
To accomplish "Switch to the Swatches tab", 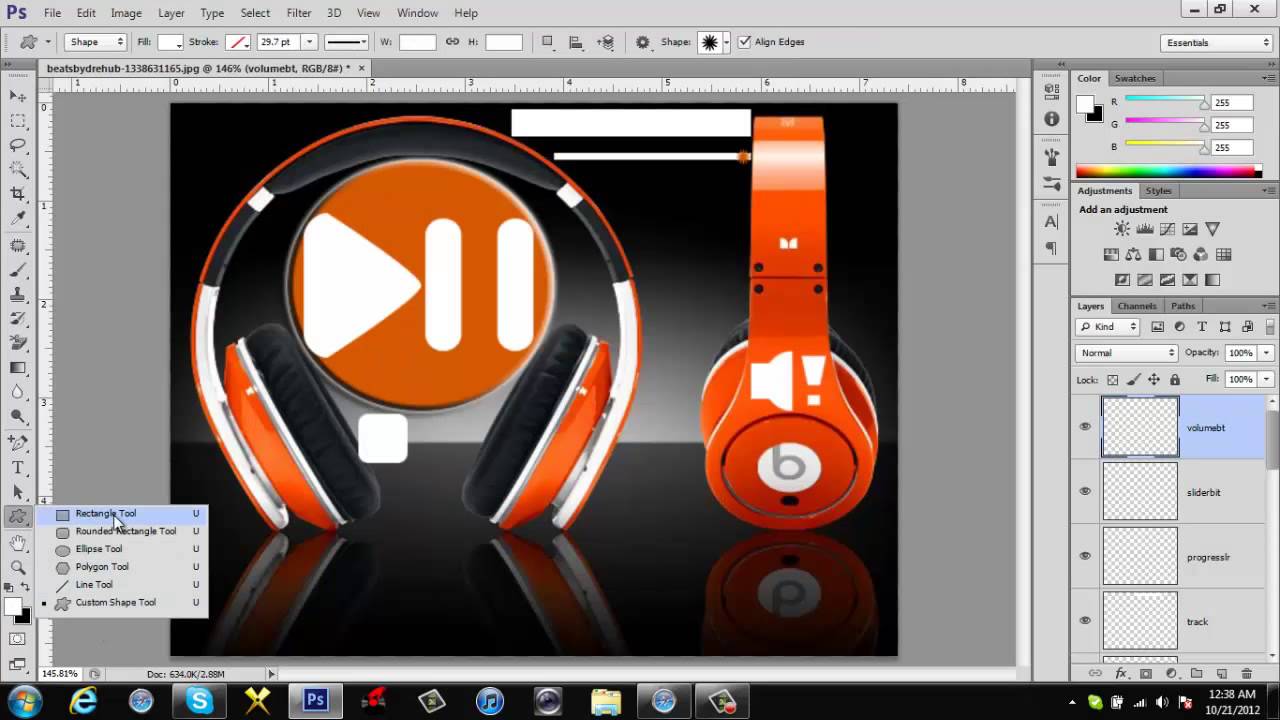I will pos(1135,78).
